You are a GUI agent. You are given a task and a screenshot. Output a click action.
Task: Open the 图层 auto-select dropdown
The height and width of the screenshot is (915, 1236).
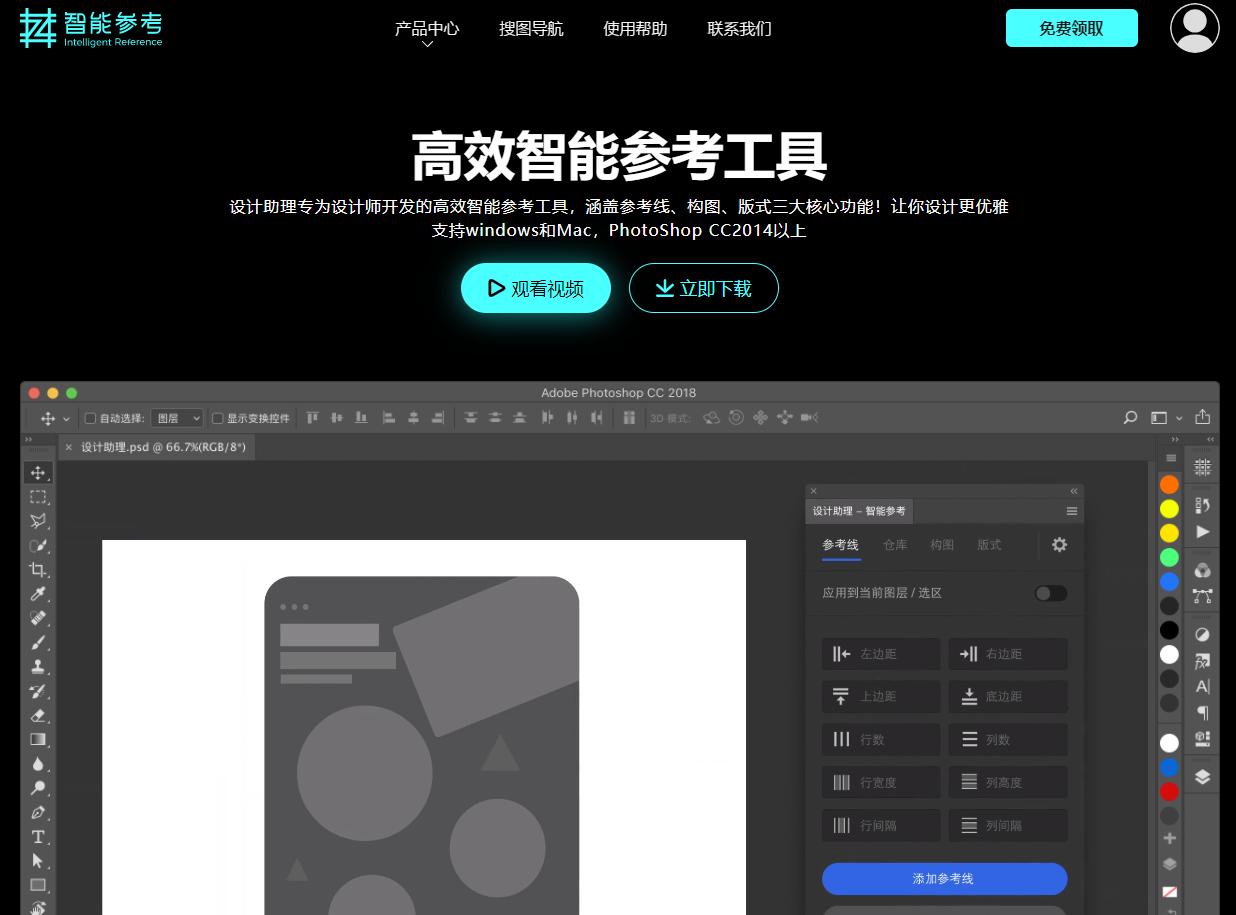[x=177, y=418]
